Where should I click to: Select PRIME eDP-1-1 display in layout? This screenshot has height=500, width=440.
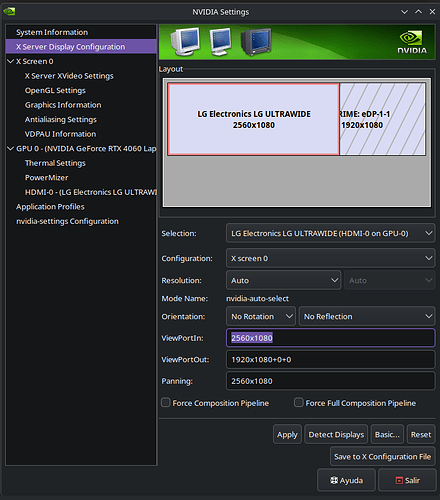(x=382, y=119)
